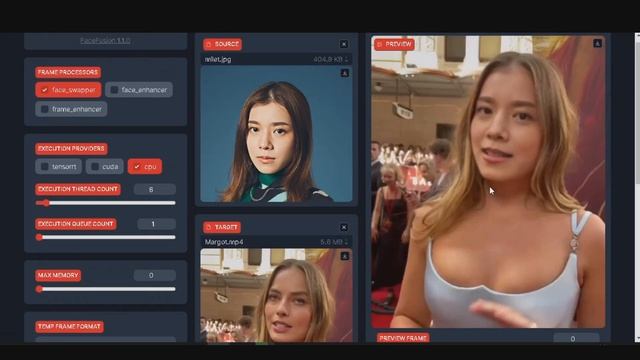This screenshot has width=640, height=360.
Task: Click the Temp Frame Format label
Action: (x=69, y=327)
